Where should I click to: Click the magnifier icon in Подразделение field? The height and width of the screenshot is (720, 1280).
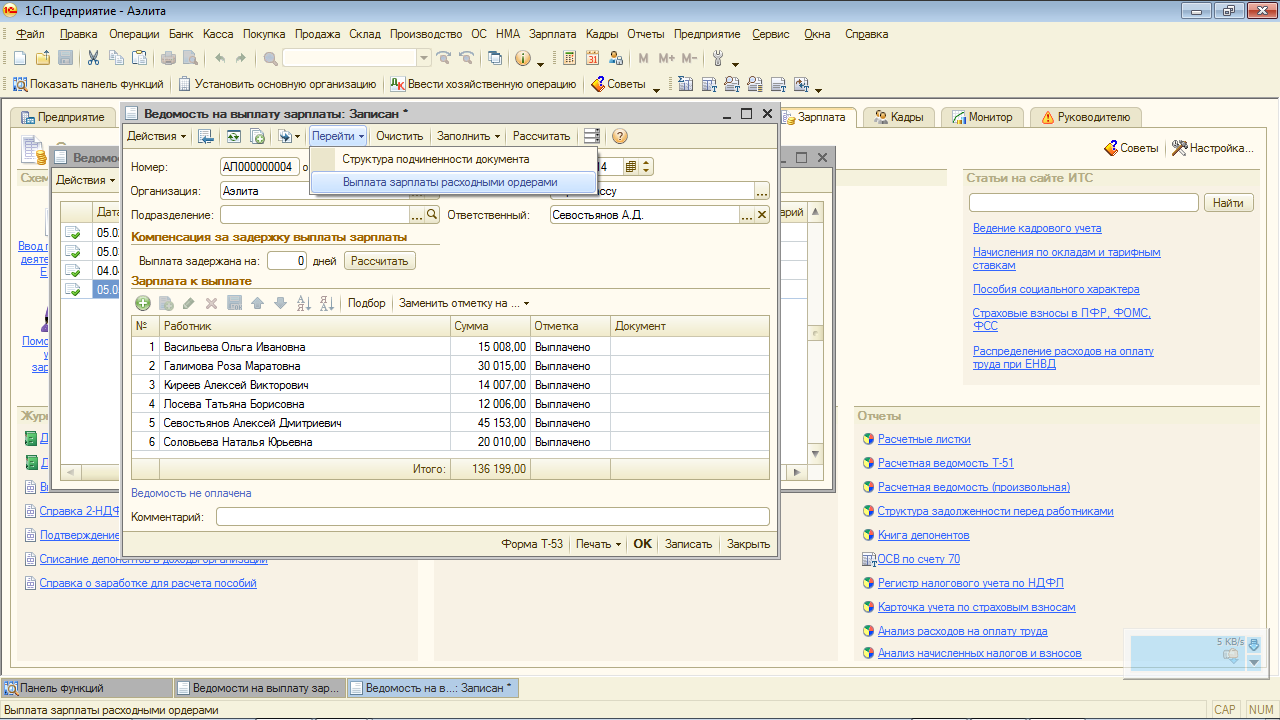point(433,215)
